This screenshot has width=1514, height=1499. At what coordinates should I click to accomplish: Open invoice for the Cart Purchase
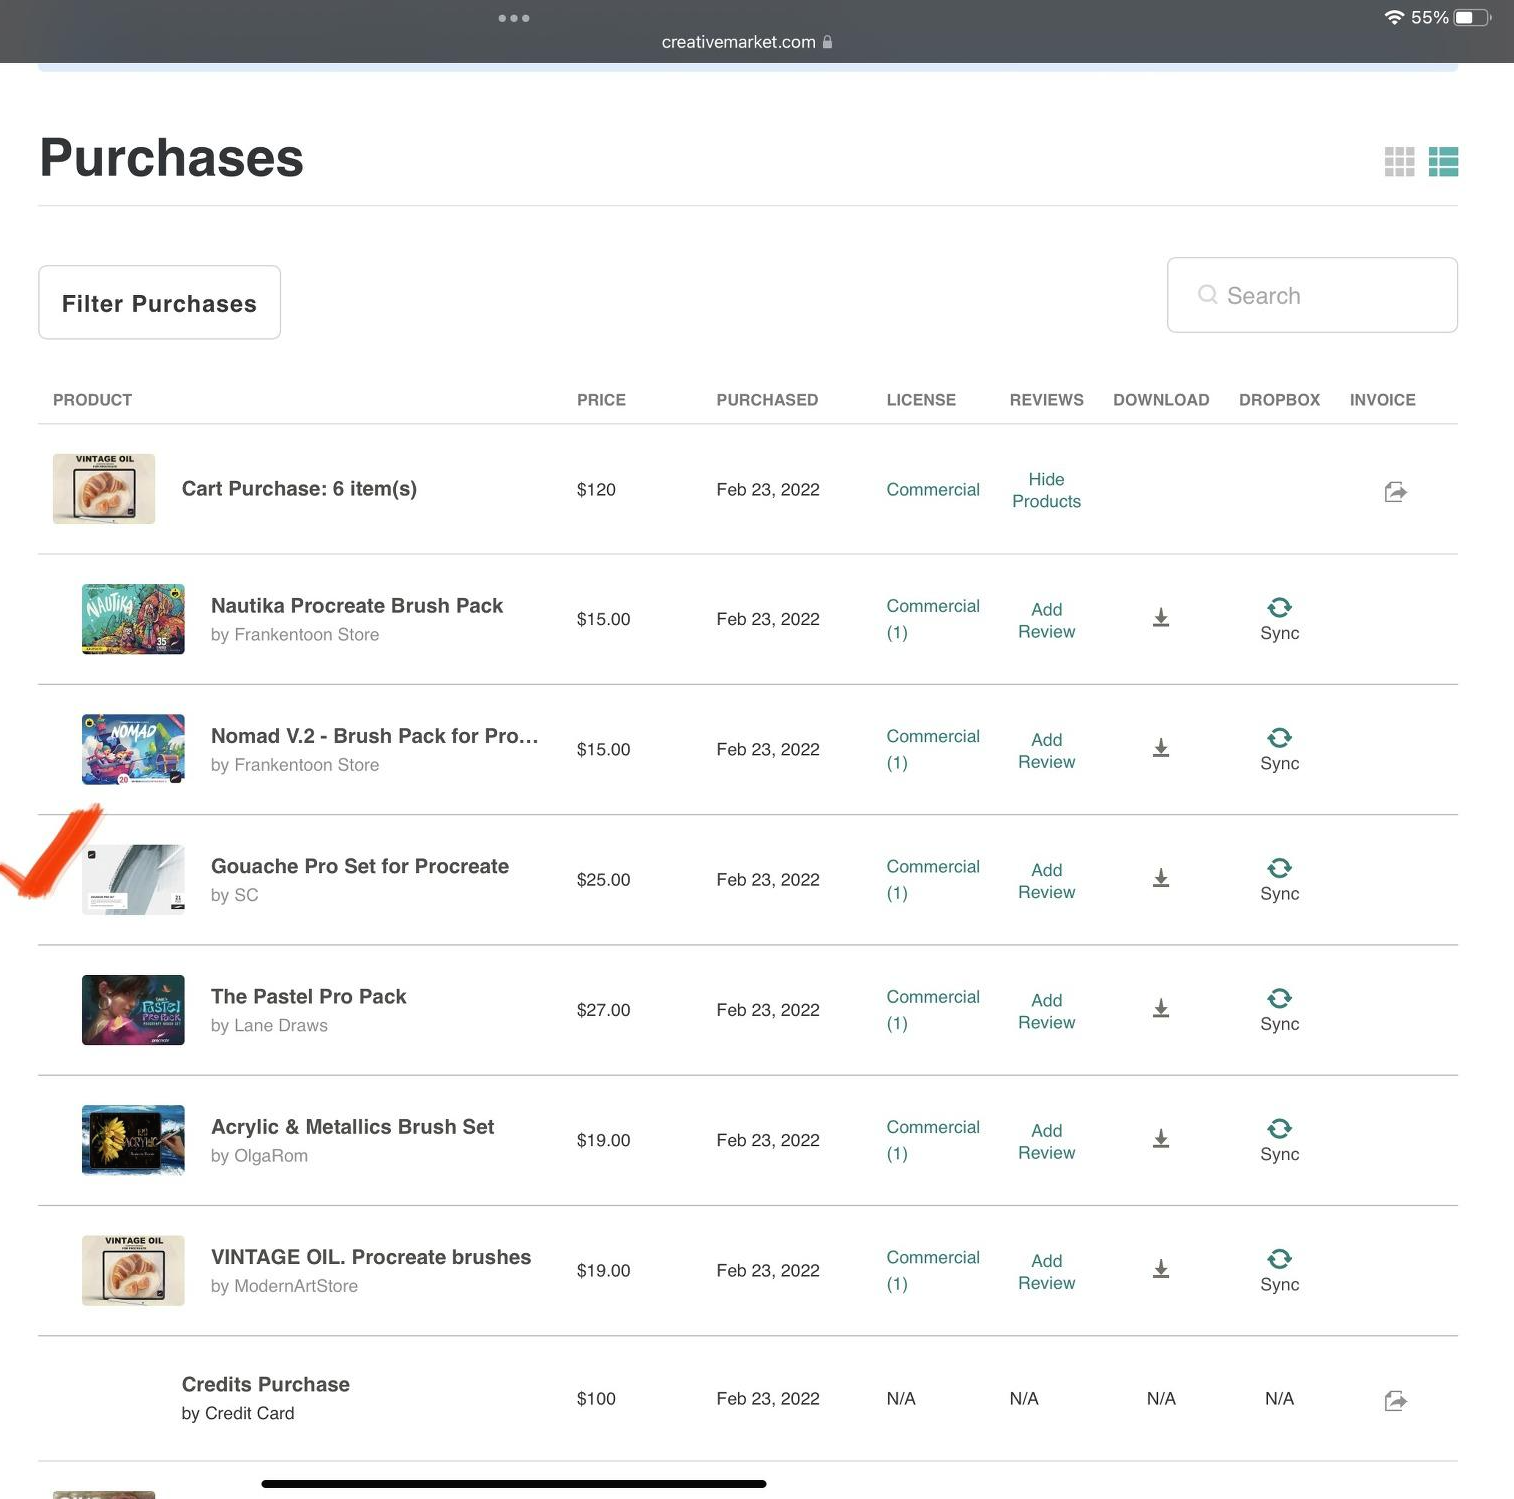click(x=1395, y=491)
